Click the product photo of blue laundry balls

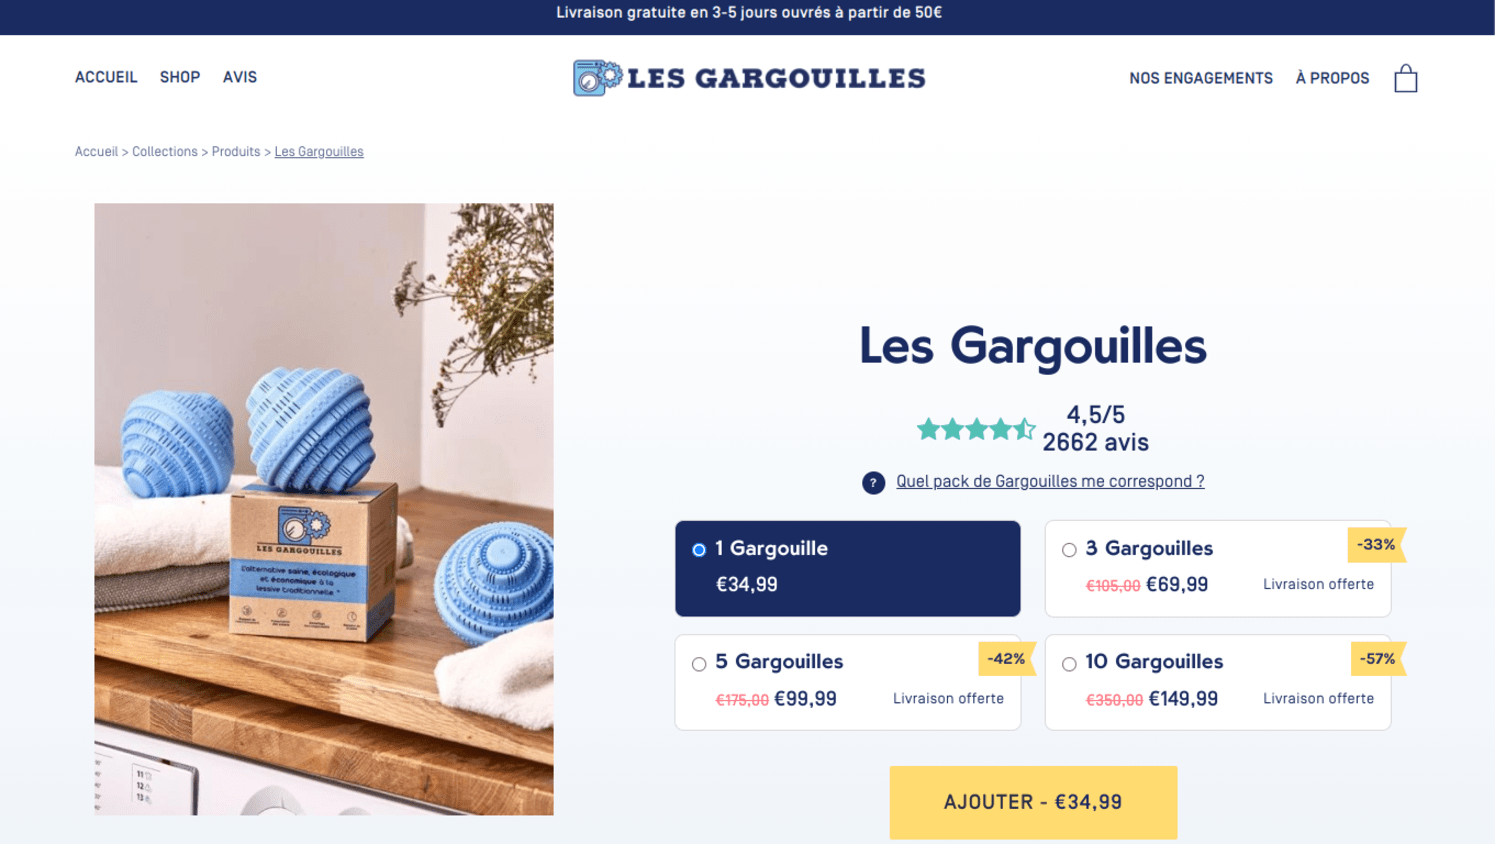point(324,509)
